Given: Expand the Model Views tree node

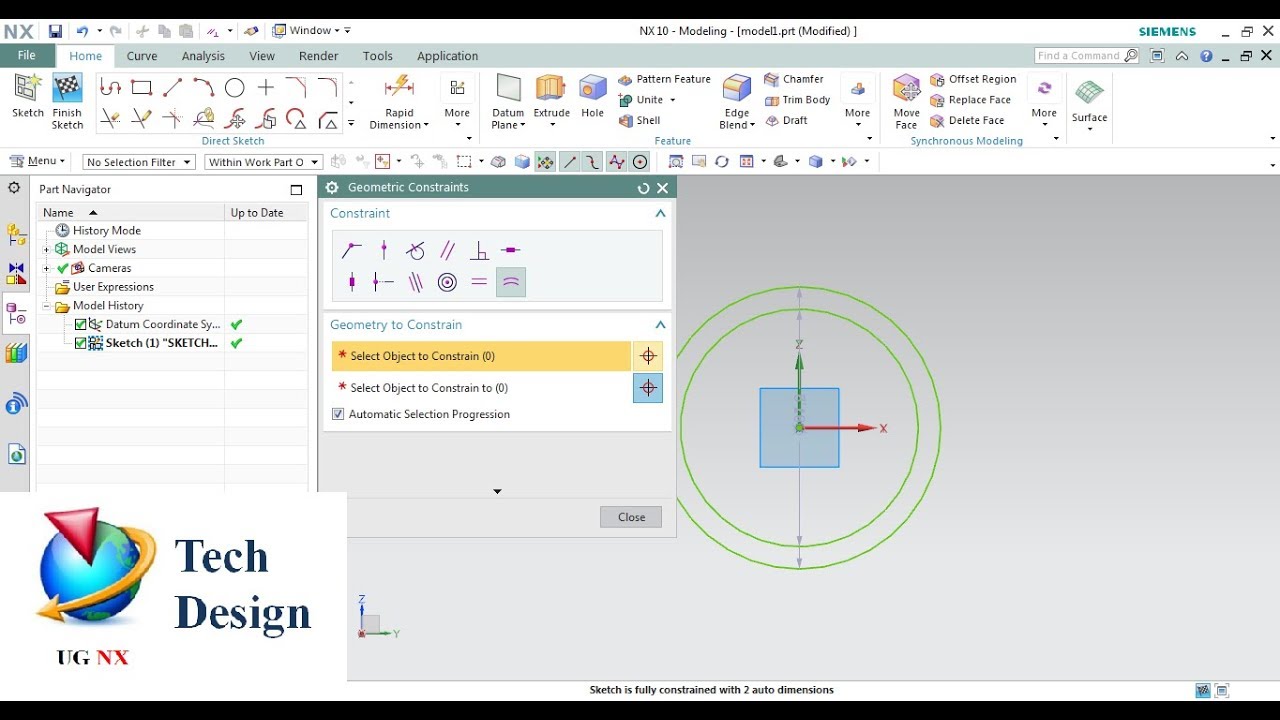Looking at the screenshot, I should tap(46, 249).
